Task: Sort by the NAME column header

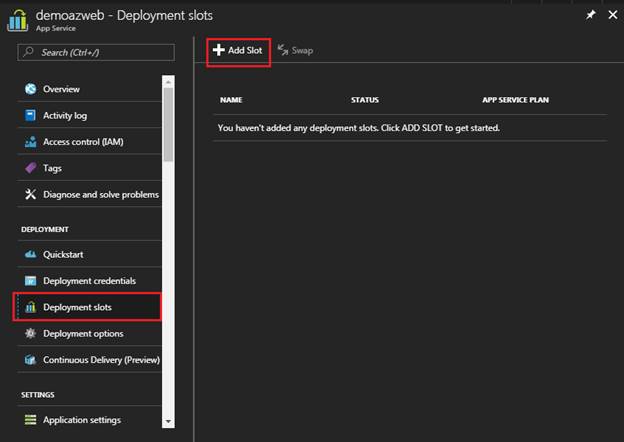Action: (231, 100)
